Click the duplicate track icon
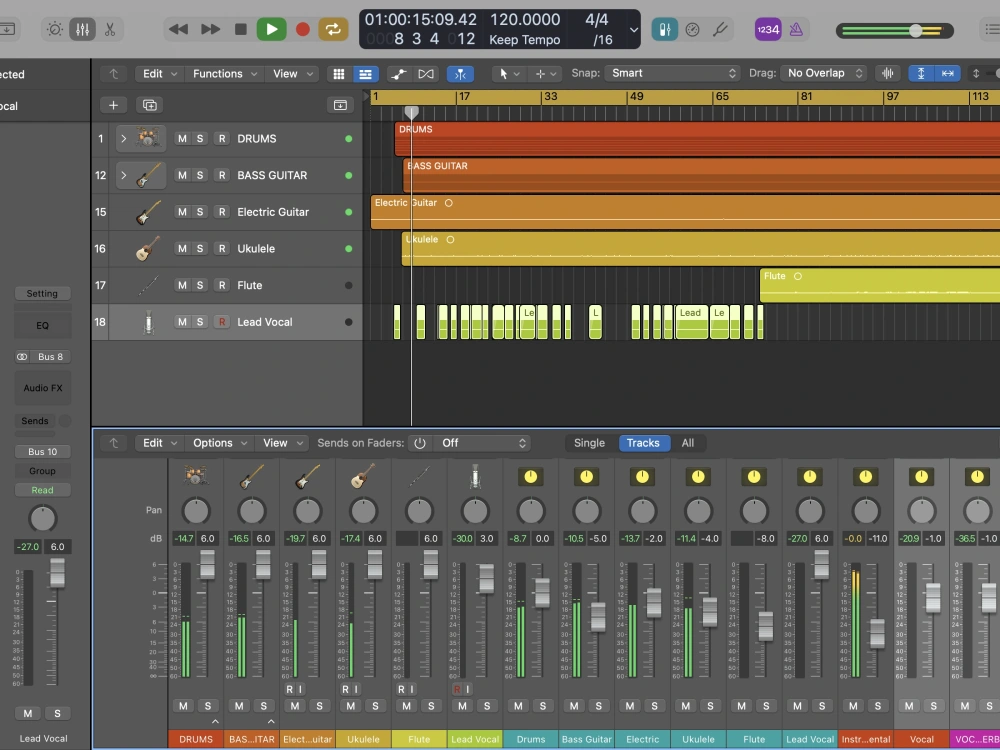 click(x=150, y=105)
